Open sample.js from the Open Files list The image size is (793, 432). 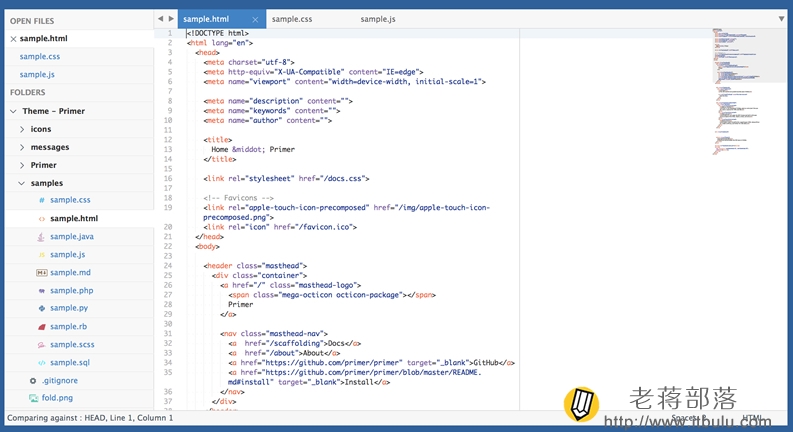click(37, 74)
